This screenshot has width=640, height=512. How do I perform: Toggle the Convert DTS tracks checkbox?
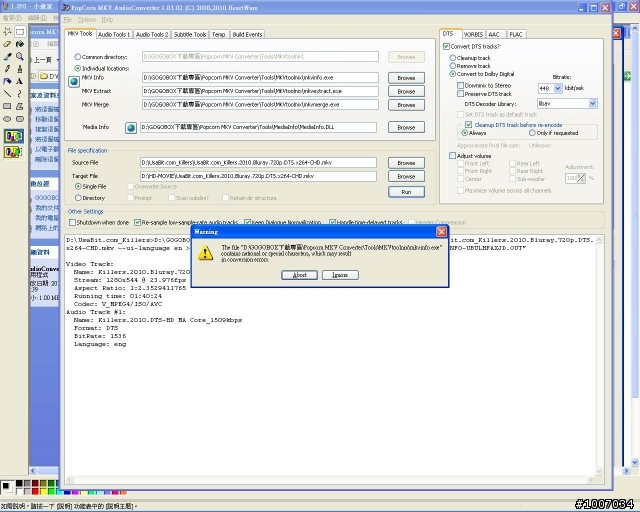tap(446, 46)
